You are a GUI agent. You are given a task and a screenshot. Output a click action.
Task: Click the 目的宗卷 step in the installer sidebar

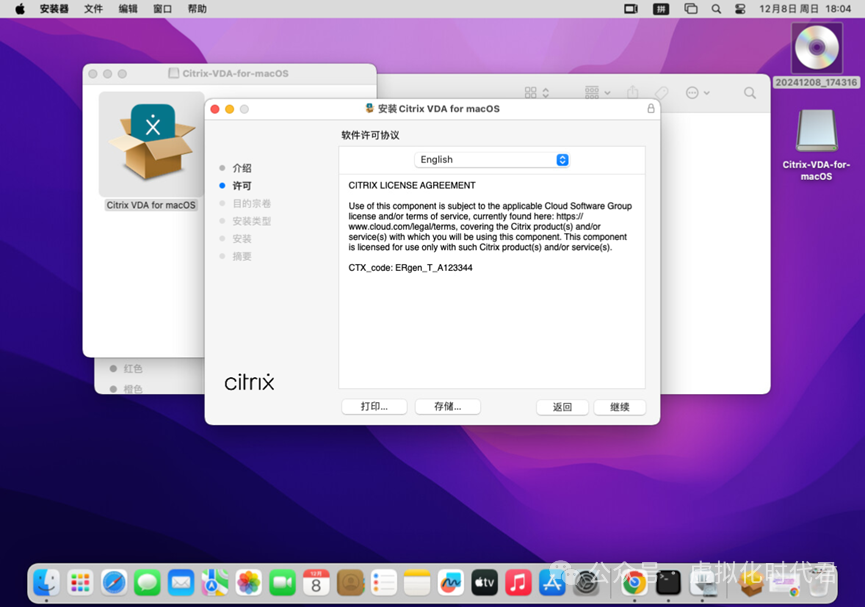click(252, 203)
